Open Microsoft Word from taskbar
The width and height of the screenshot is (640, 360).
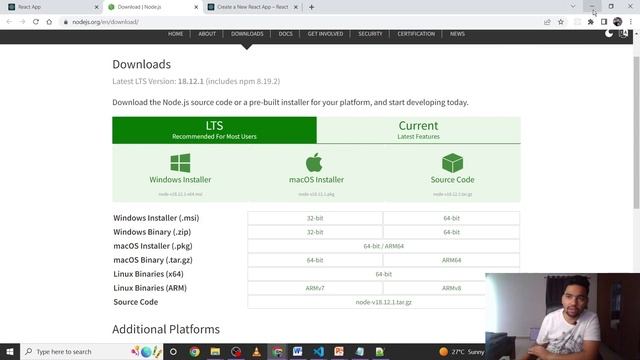point(298,351)
